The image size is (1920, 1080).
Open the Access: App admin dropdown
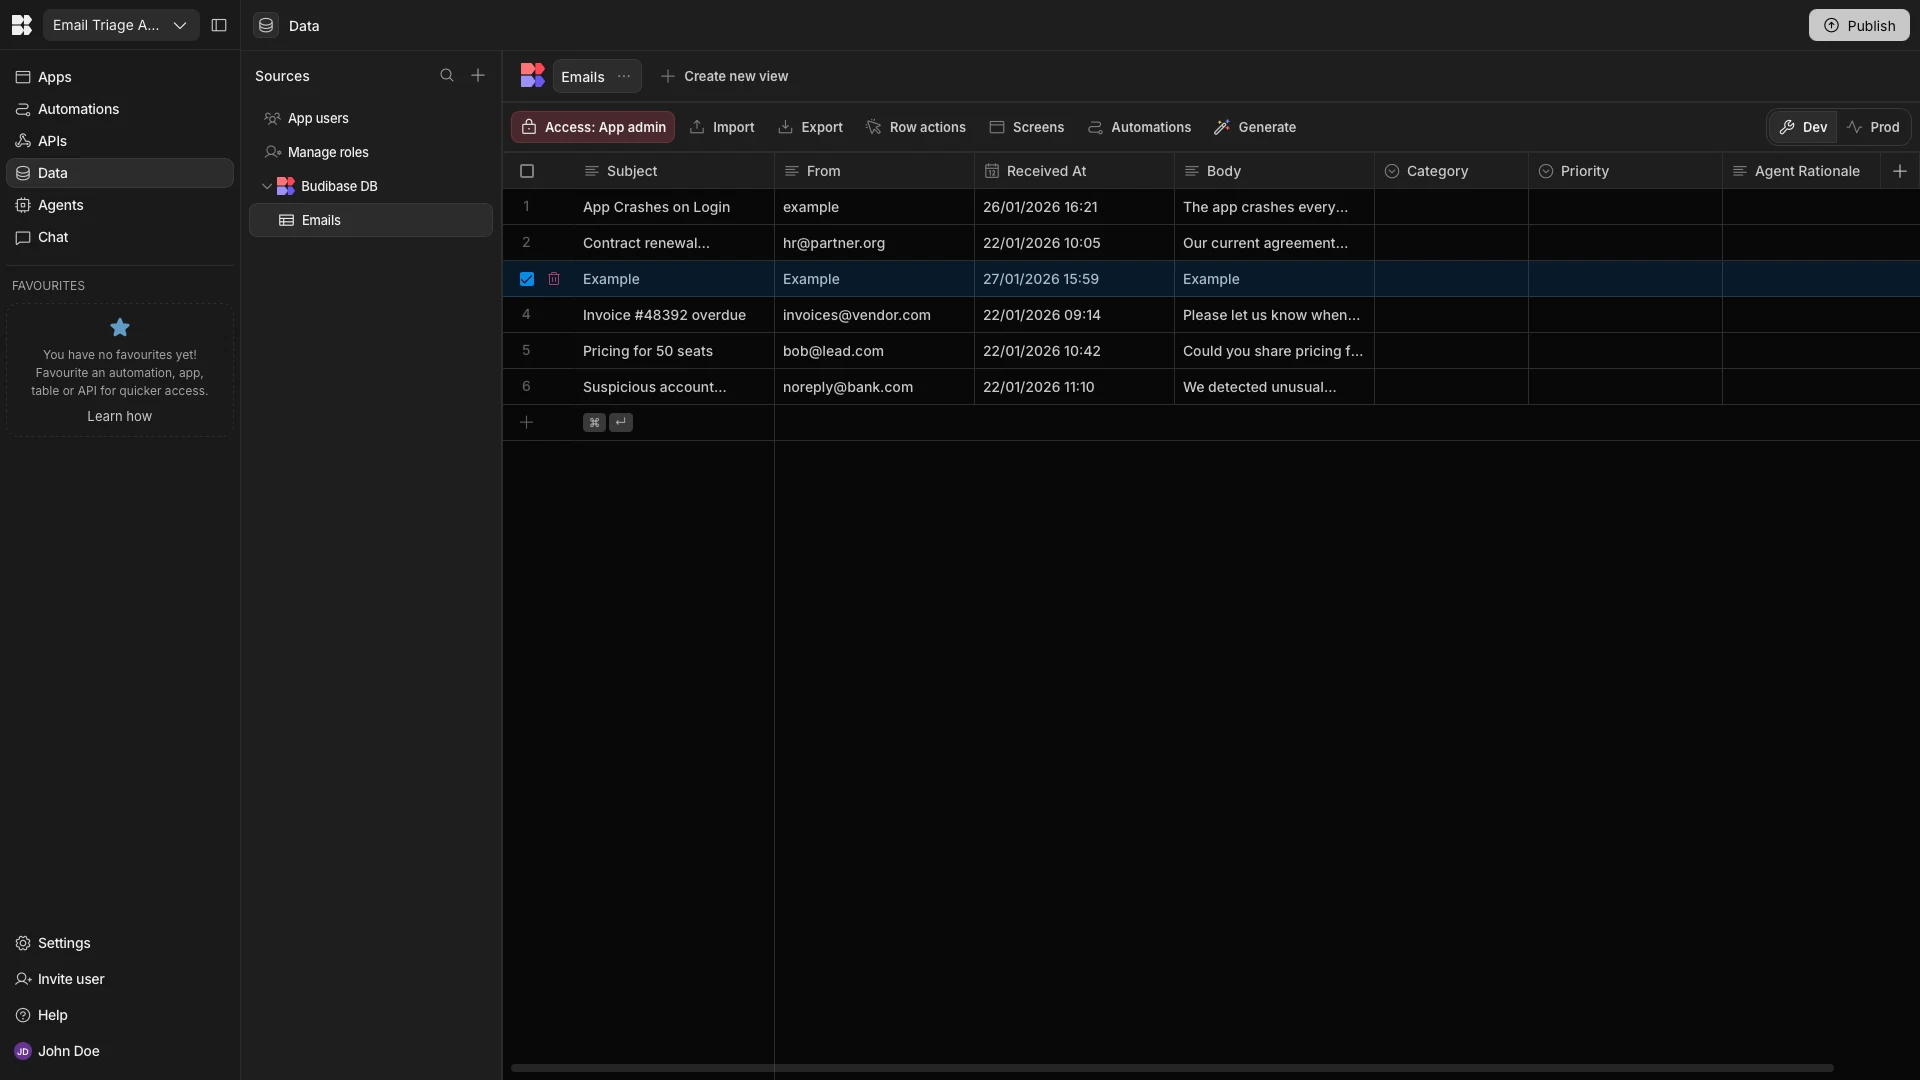coord(593,127)
